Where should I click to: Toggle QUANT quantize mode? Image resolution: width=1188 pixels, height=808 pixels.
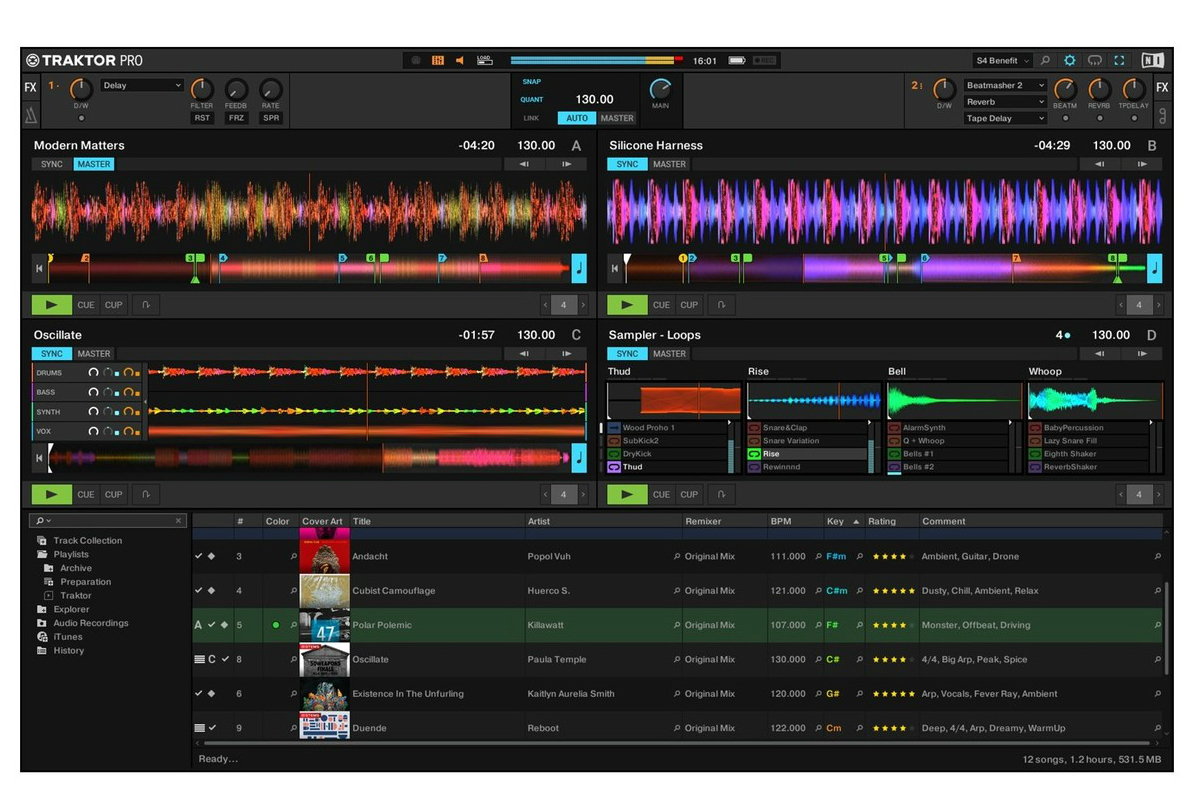coord(532,99)
